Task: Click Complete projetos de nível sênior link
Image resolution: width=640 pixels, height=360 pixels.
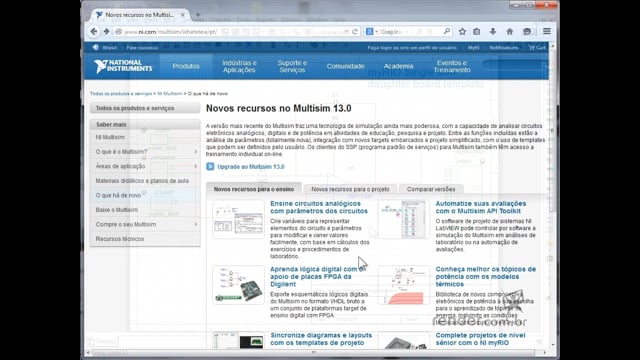Action: click(480, 339)
